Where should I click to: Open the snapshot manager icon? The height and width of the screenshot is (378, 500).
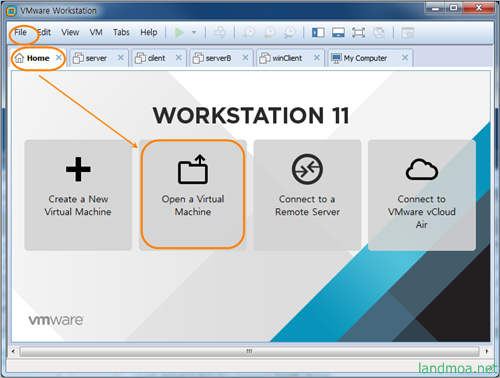point(289,33)
